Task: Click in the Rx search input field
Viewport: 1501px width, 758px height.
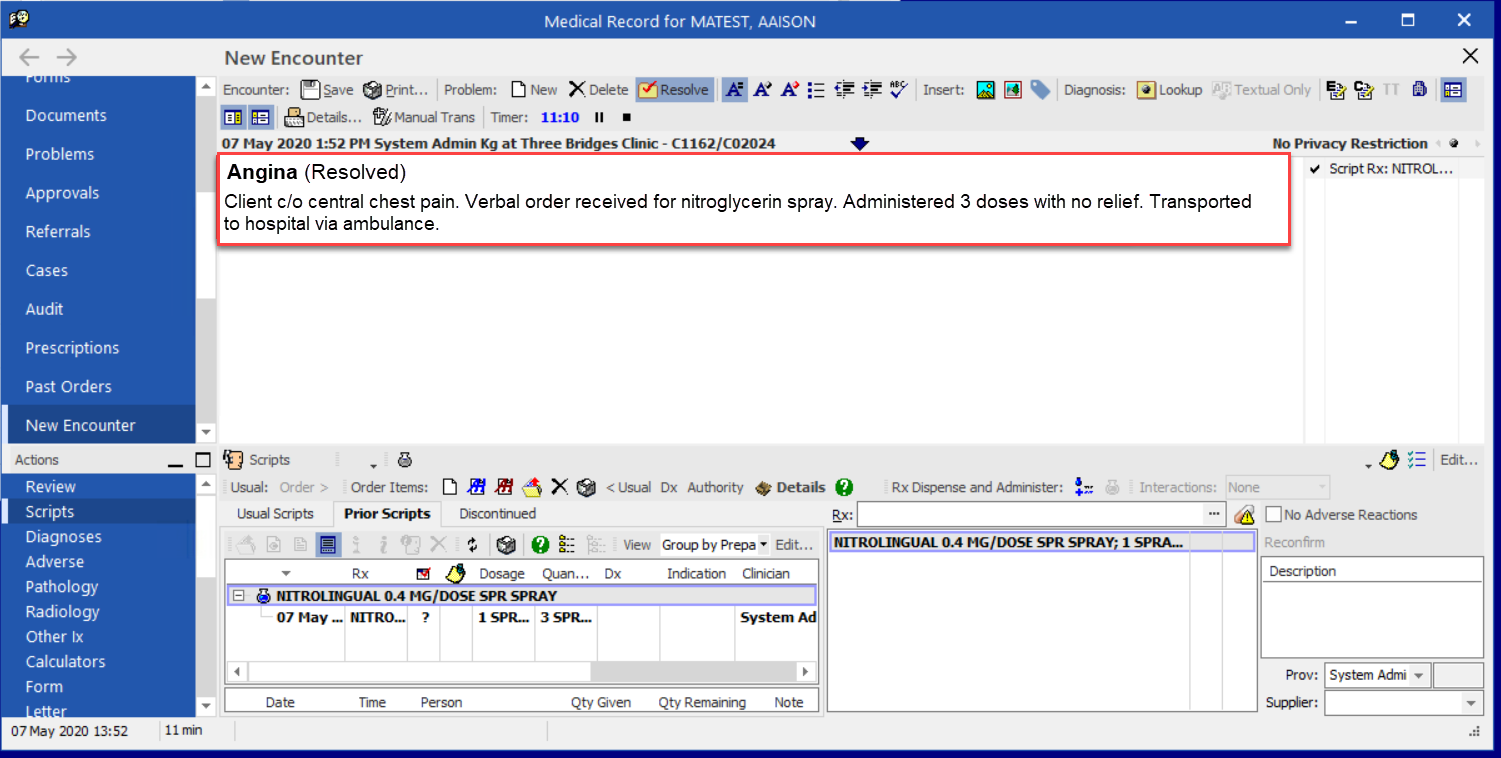Action: (1030, 515)
